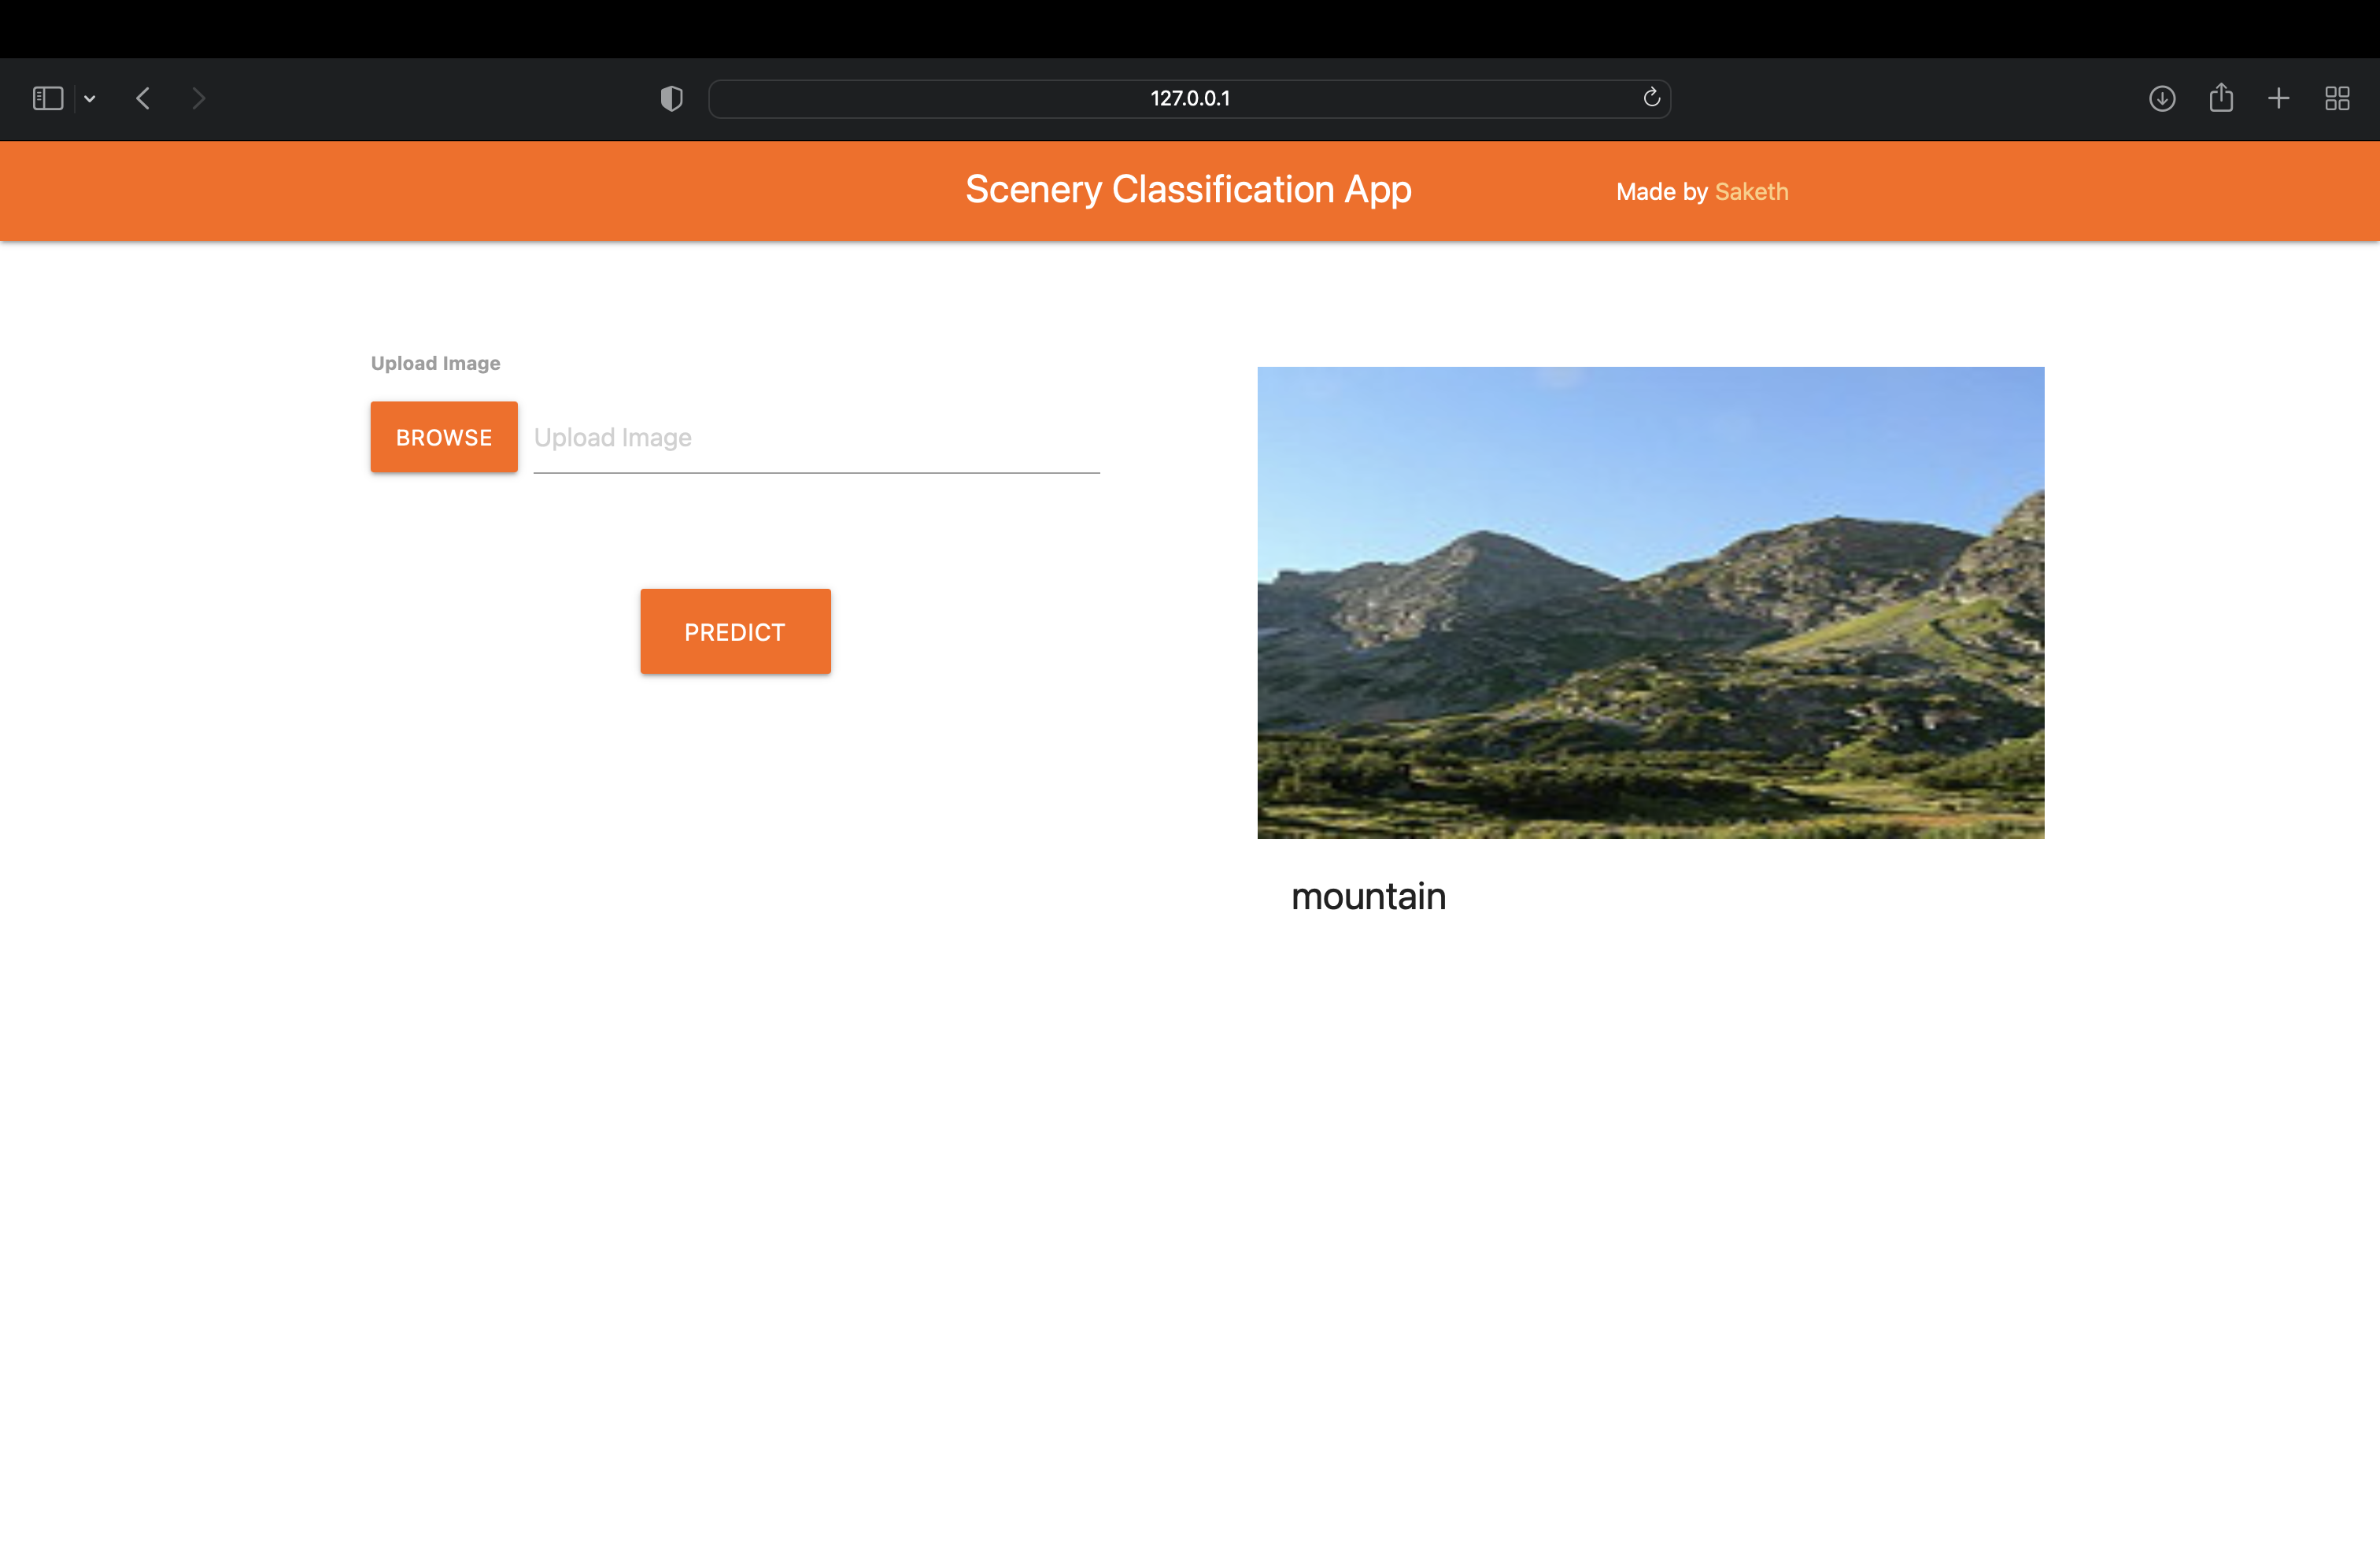This screenshot has width=2380, height=1546.
Task: Click the grey 'Upload Image' label above Browse
Action: (435, 363)
